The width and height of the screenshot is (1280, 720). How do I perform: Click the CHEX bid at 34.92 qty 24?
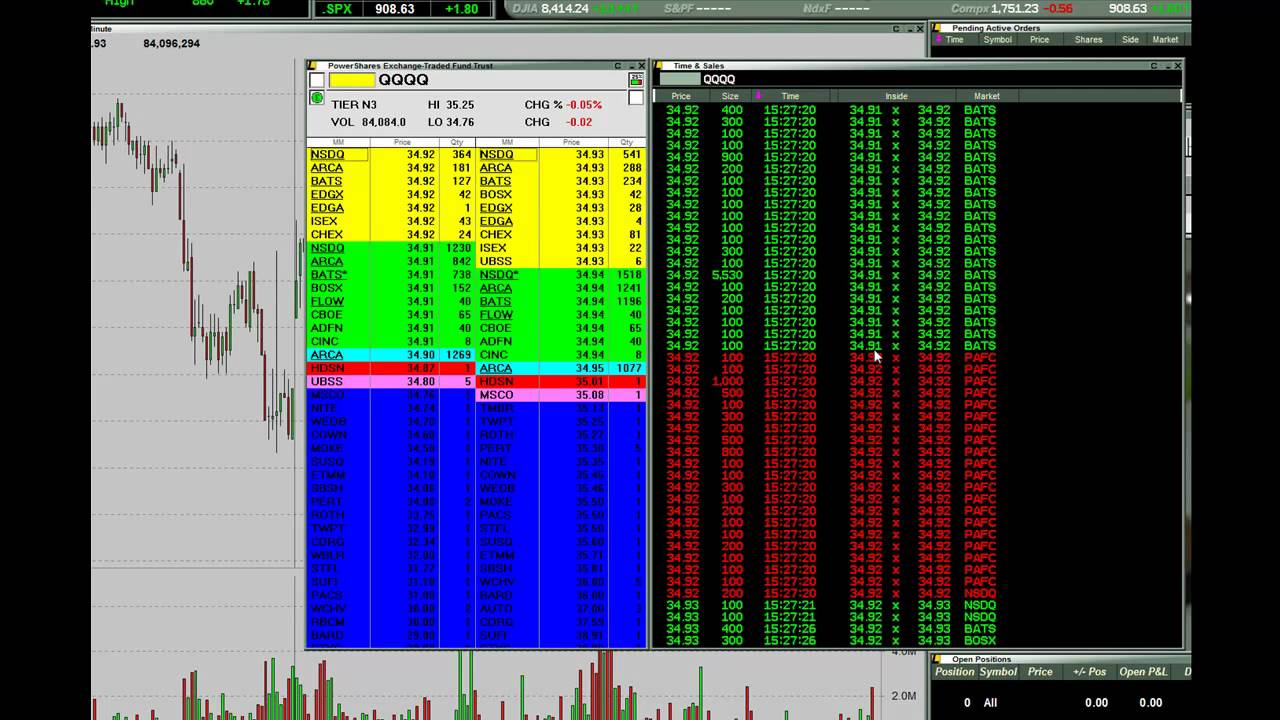click(x=391, y=235)
